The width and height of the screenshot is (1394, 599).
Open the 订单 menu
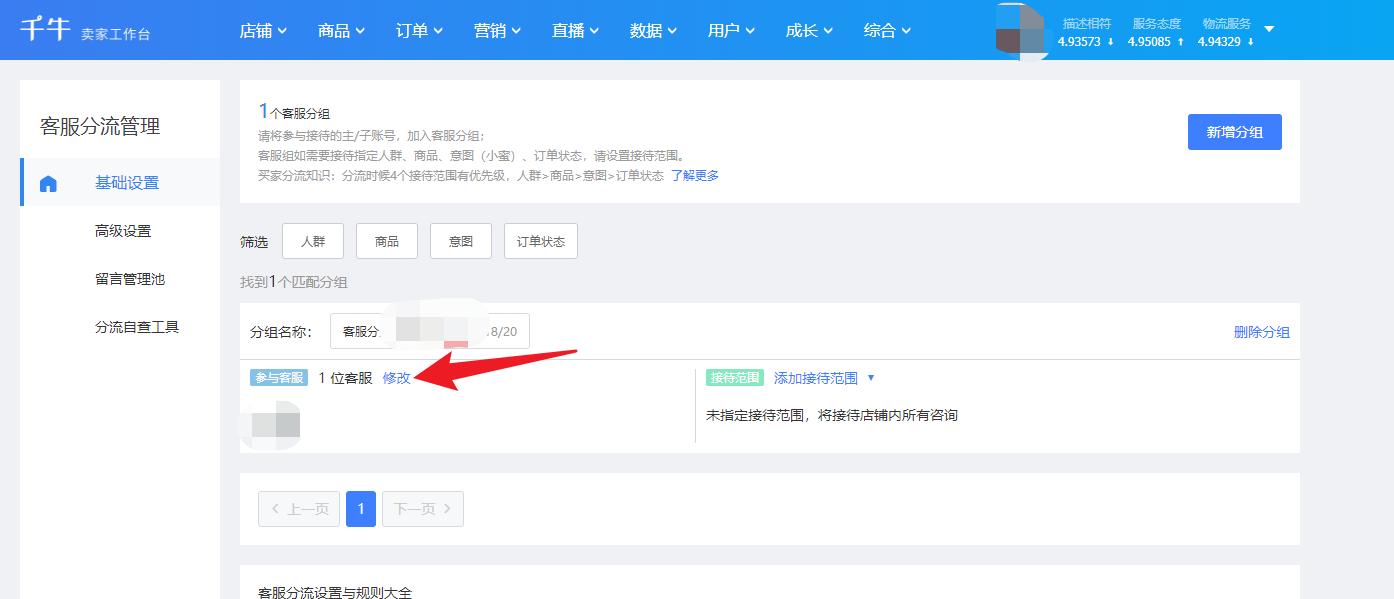[418, 30]
